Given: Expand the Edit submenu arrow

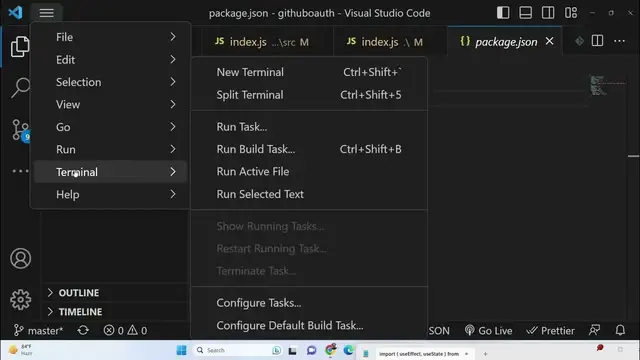Looking at the screenshot, I should (173, 60).
